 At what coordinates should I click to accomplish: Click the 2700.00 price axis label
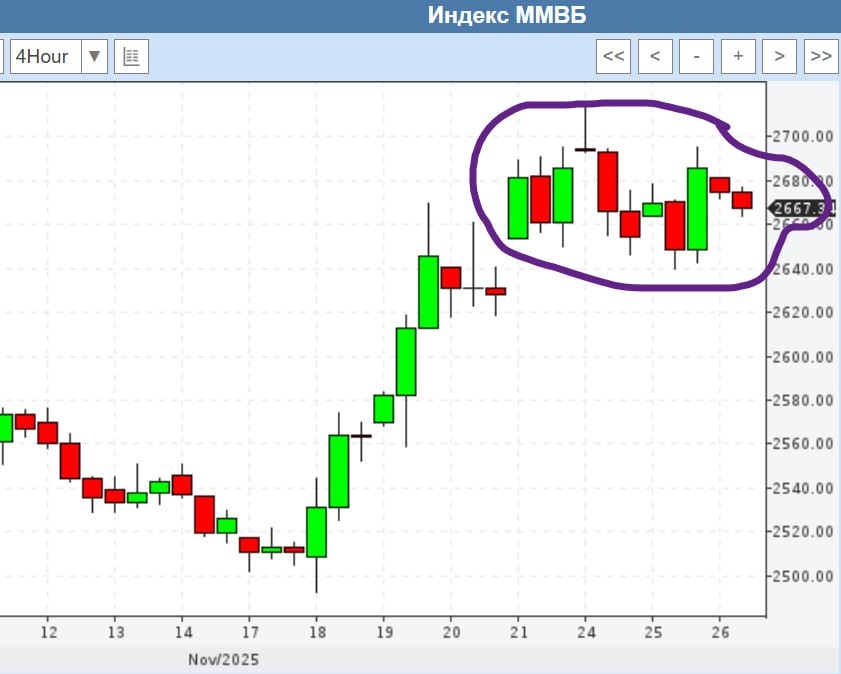802,136
